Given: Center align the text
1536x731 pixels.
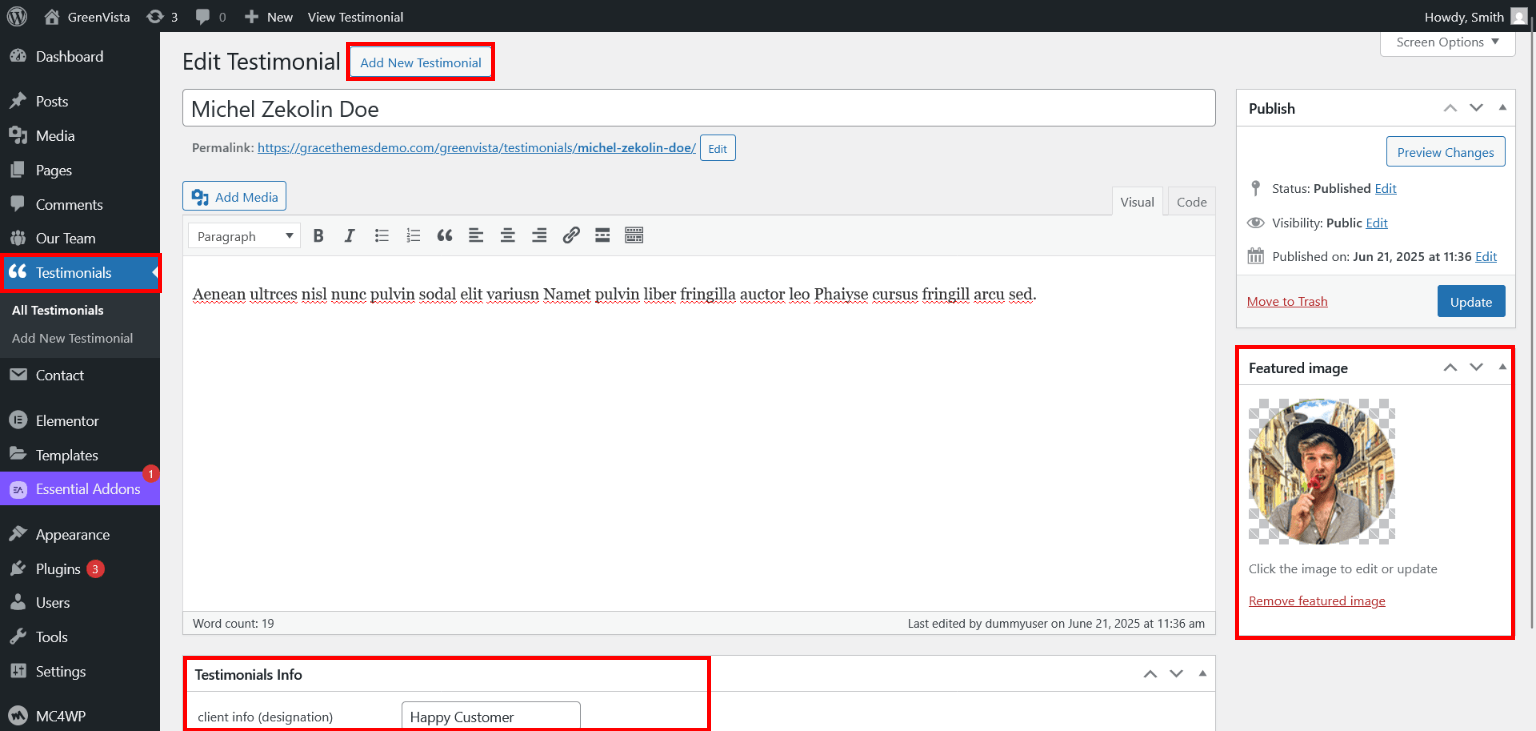Looking at the screenshot, I should pyautogui.click(x=508, y=236).
